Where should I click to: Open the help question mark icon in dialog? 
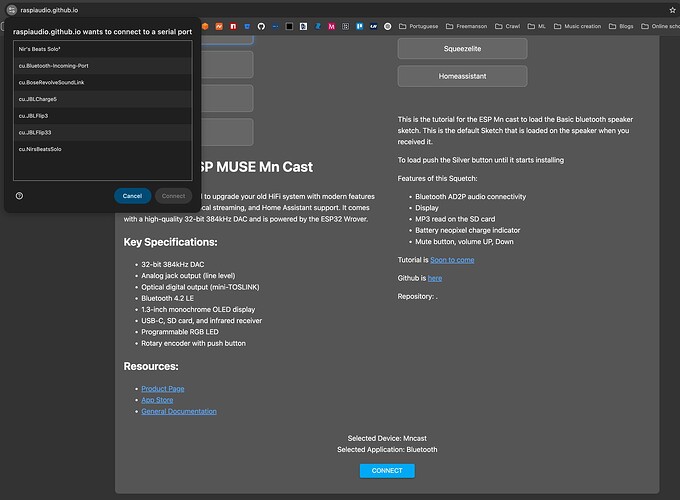click(x=20, y=196)
